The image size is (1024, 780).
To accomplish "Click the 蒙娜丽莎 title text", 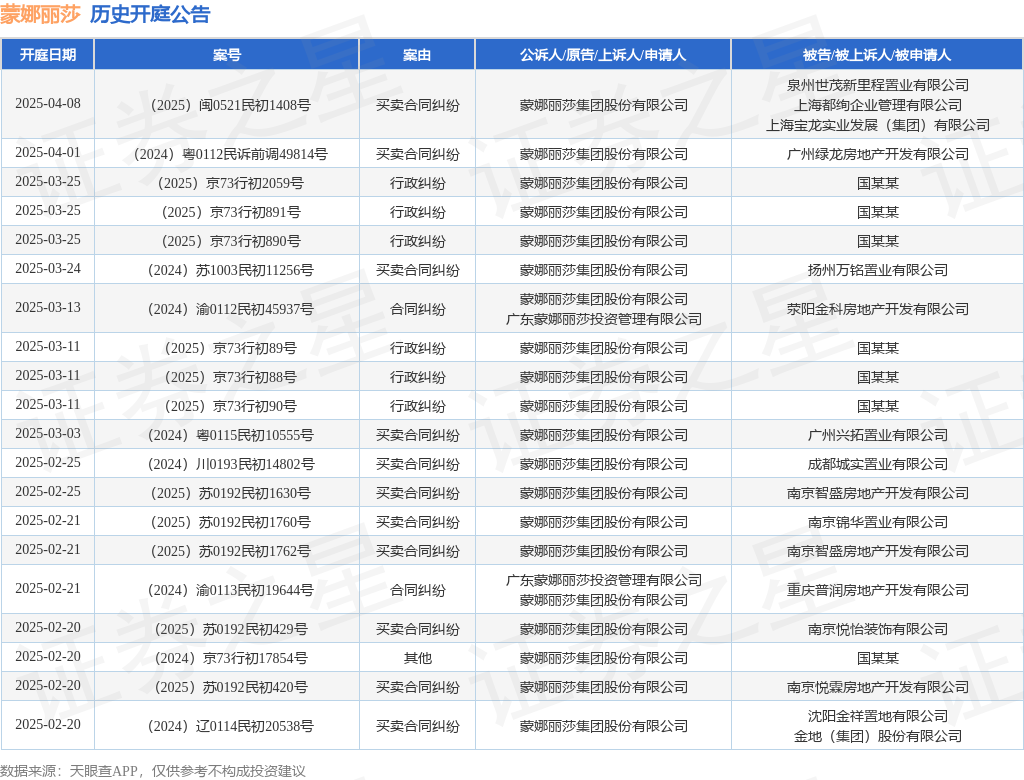I will point(40,14).
